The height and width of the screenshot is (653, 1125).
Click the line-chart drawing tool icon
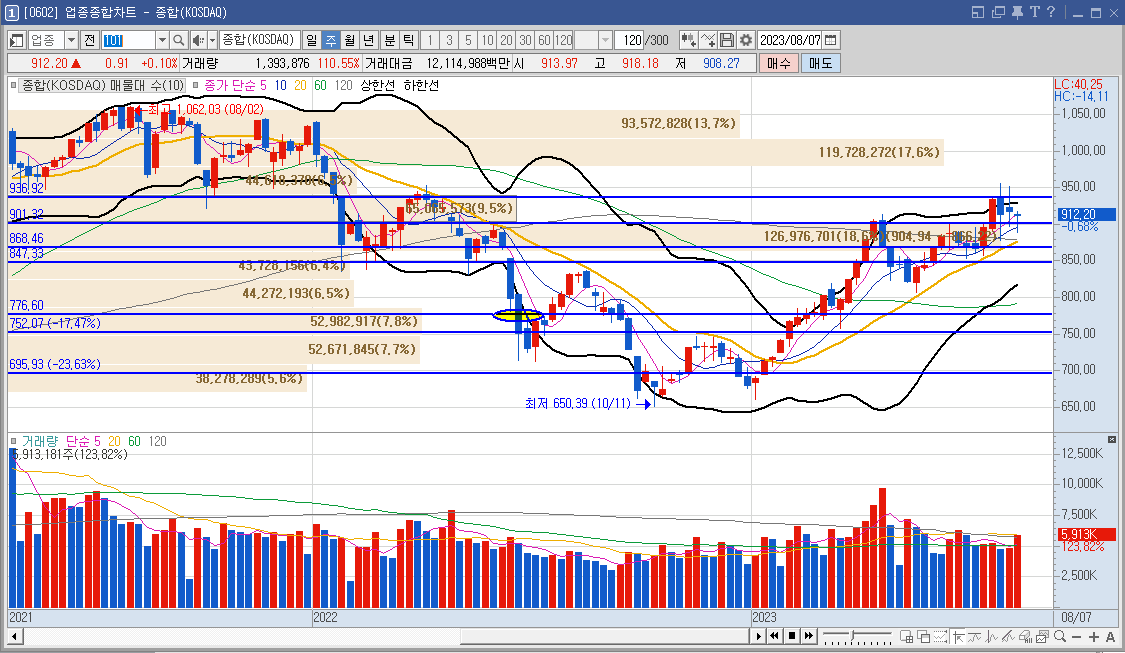click(x=974, y=636)
